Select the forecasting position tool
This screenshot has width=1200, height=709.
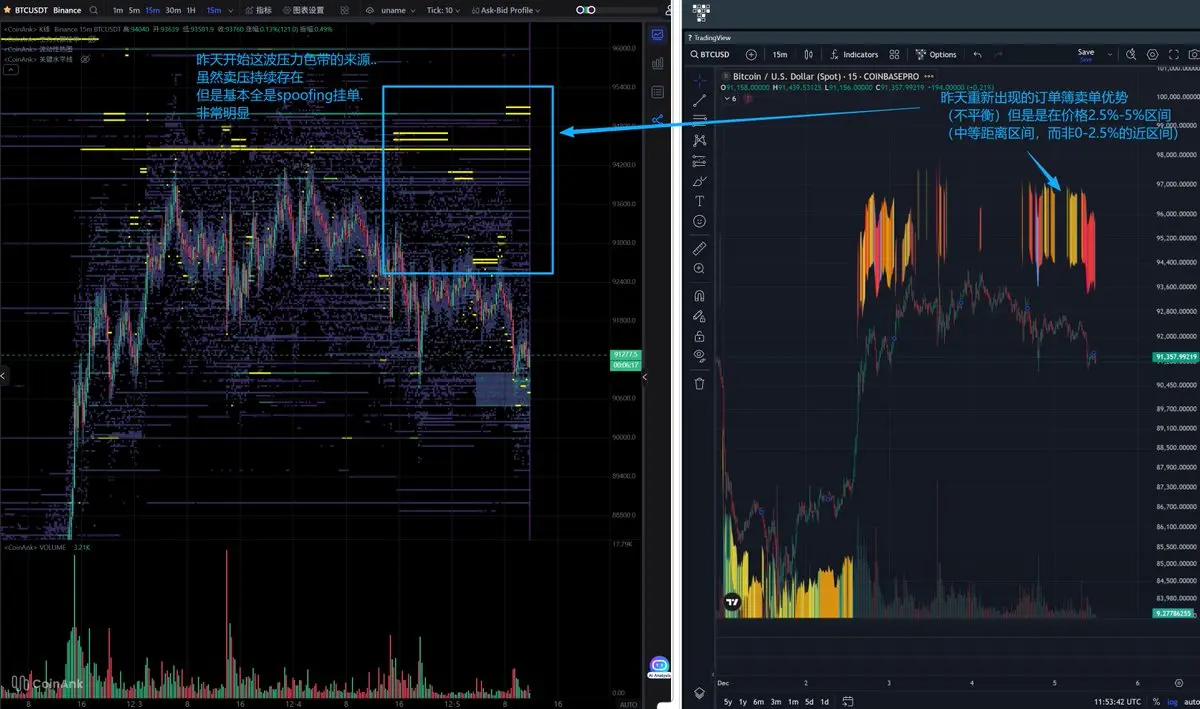click(699, 161)
